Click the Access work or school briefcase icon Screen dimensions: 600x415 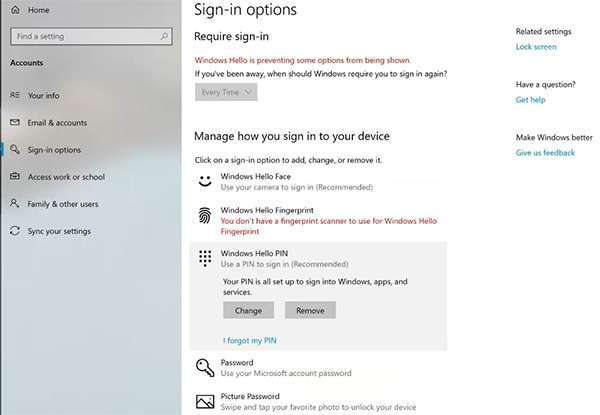click(x=14, y=177)
